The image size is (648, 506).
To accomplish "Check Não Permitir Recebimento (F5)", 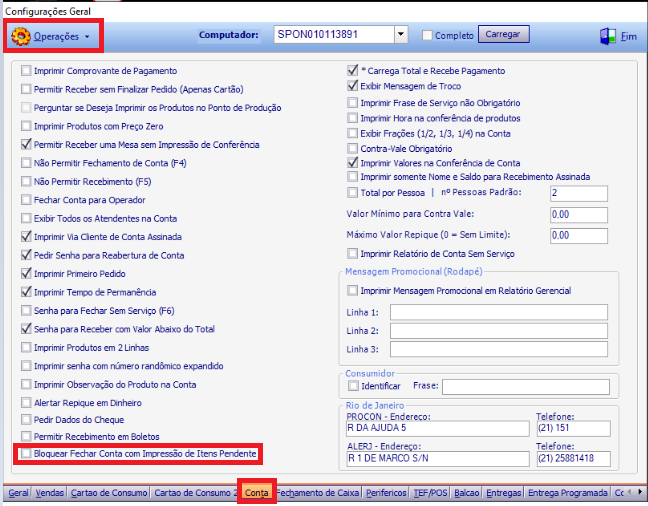I will pyautogui.click(x=26, y=181).
